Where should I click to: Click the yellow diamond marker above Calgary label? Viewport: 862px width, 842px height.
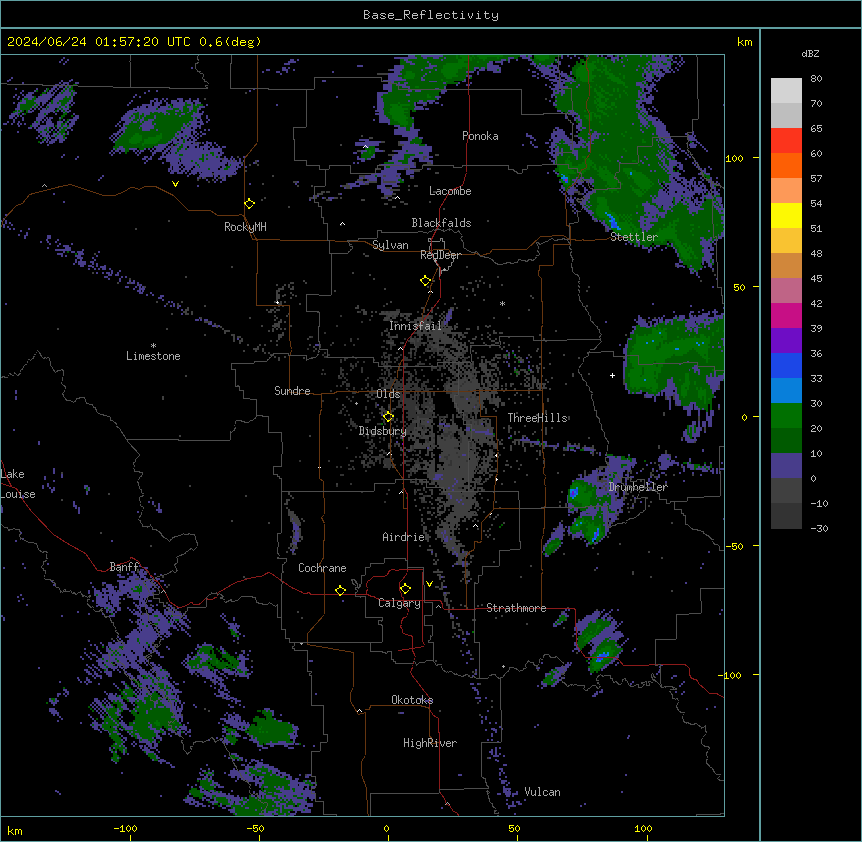click(x=405, y=589)
